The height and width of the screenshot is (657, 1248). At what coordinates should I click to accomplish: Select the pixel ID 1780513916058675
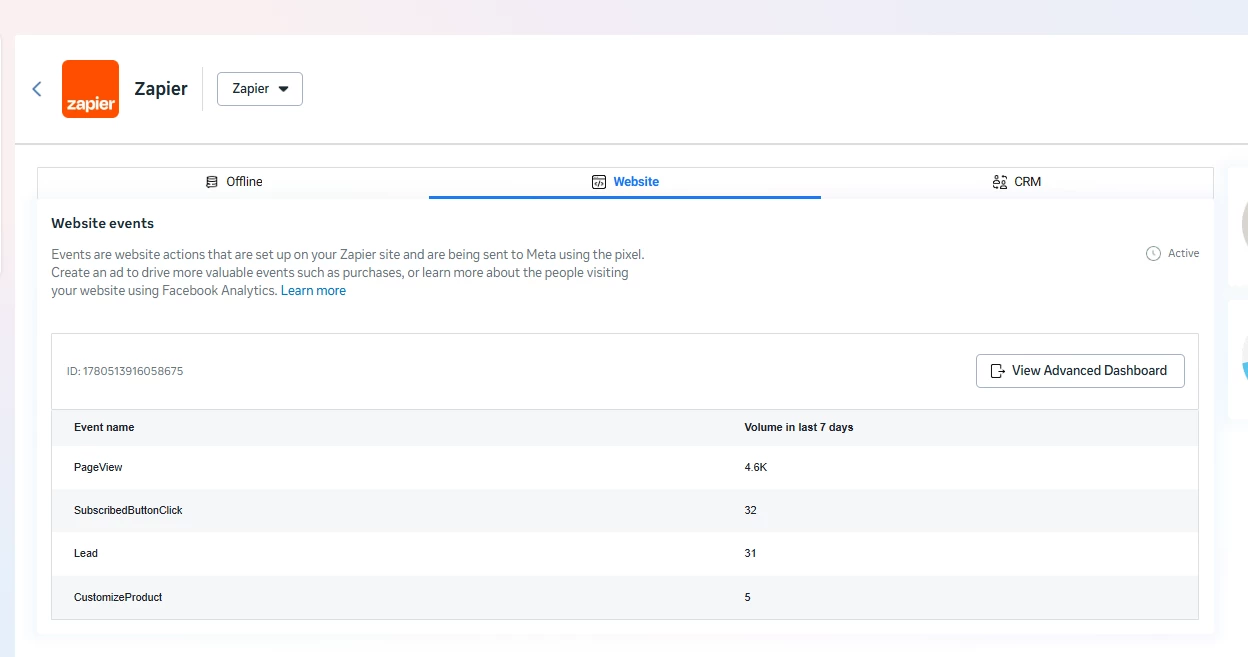click(125, 371)
